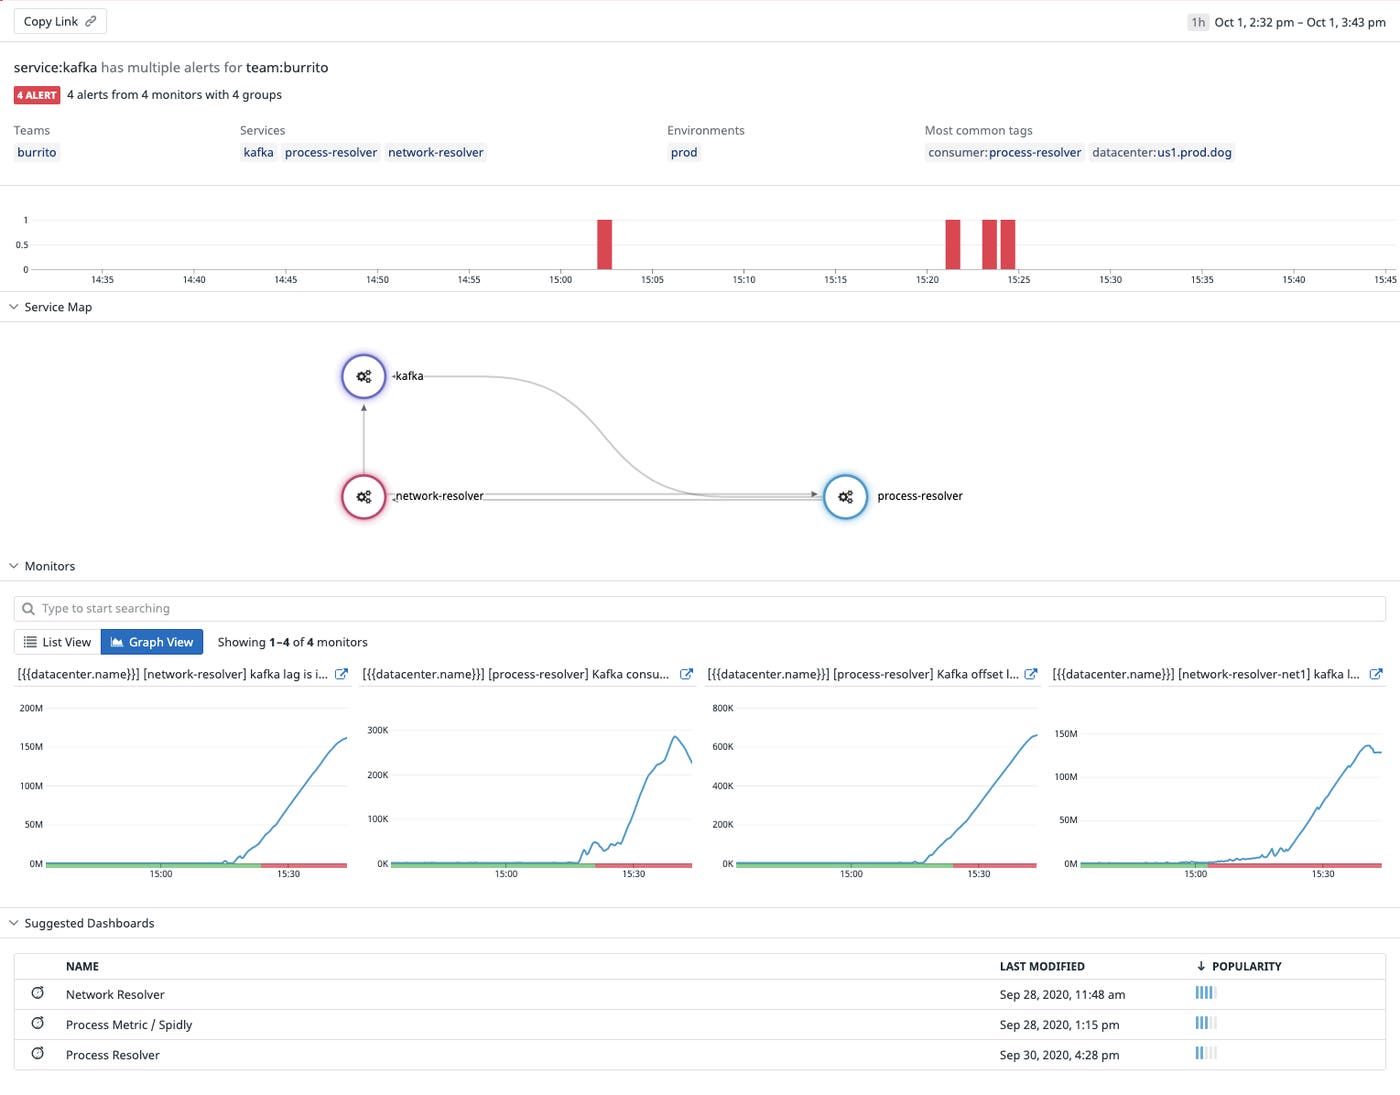Image resolution: width=1400 pixels, height=1095 pixels.
Task: Switch monitors to List View
Action: (57, 642)
